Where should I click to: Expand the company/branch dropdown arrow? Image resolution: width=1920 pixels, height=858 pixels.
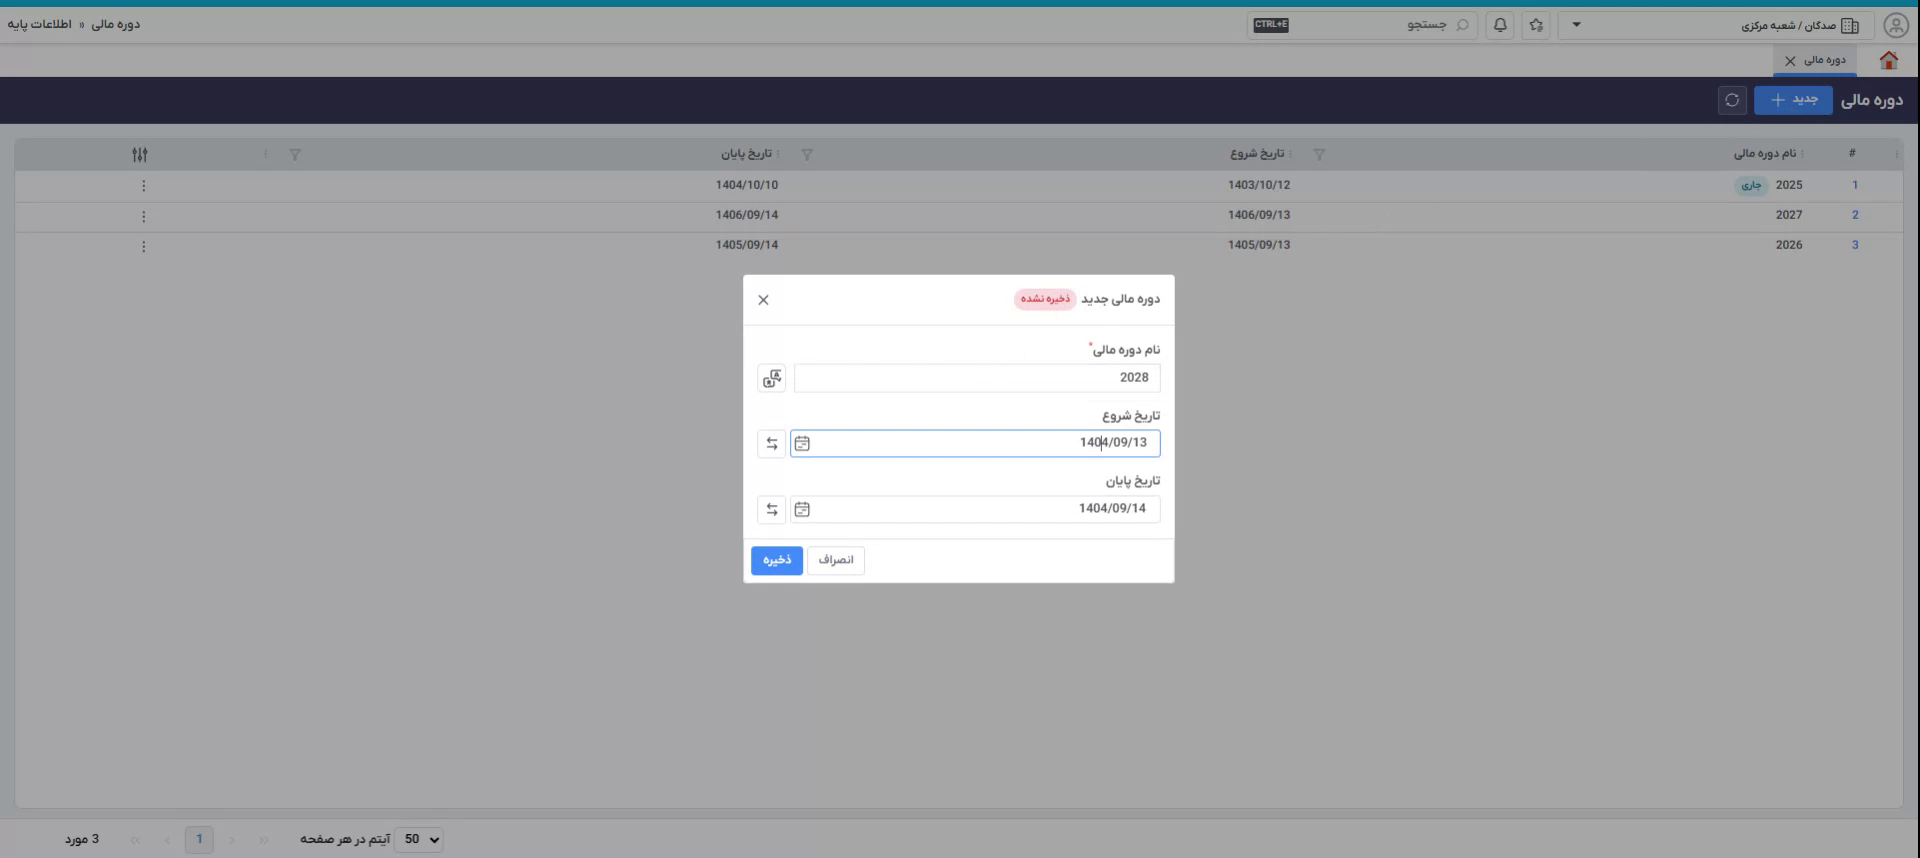[1576, 25]
